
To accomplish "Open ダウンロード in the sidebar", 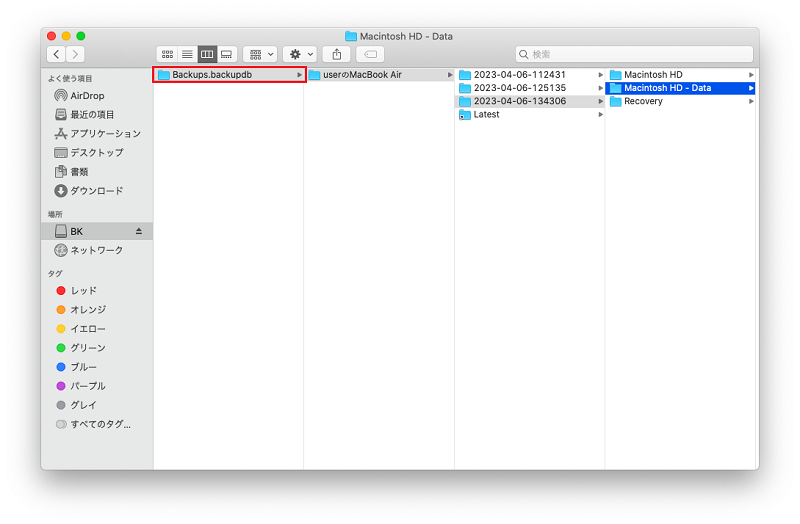I will (97, 191).
